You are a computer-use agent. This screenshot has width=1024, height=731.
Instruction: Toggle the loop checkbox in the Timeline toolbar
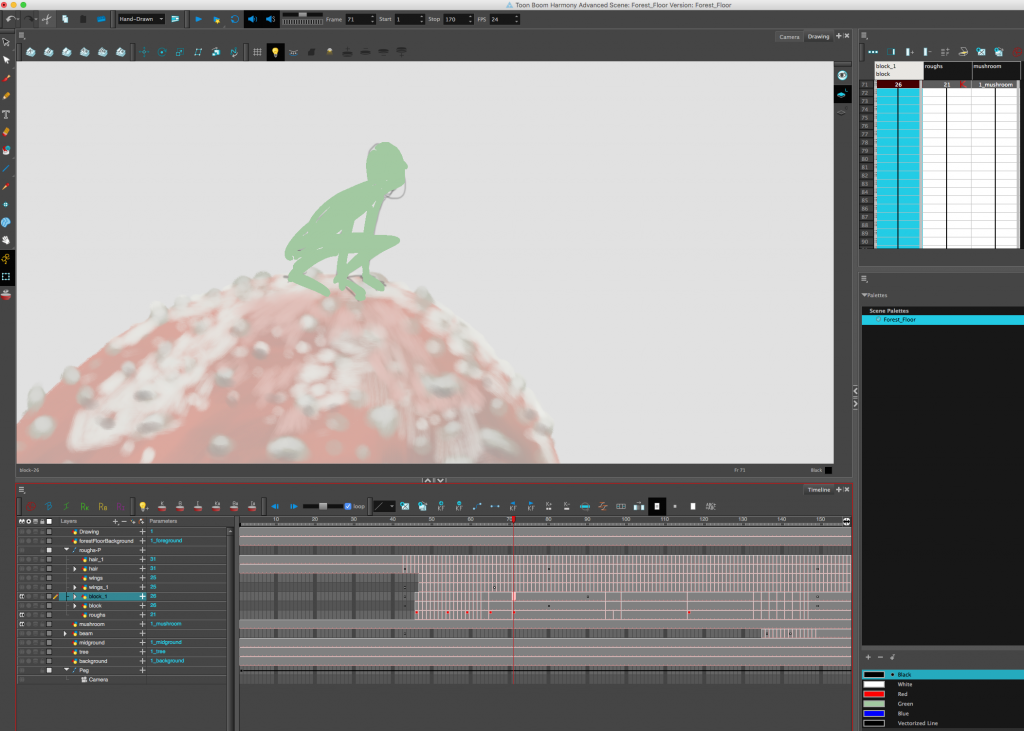pos(347,506)
